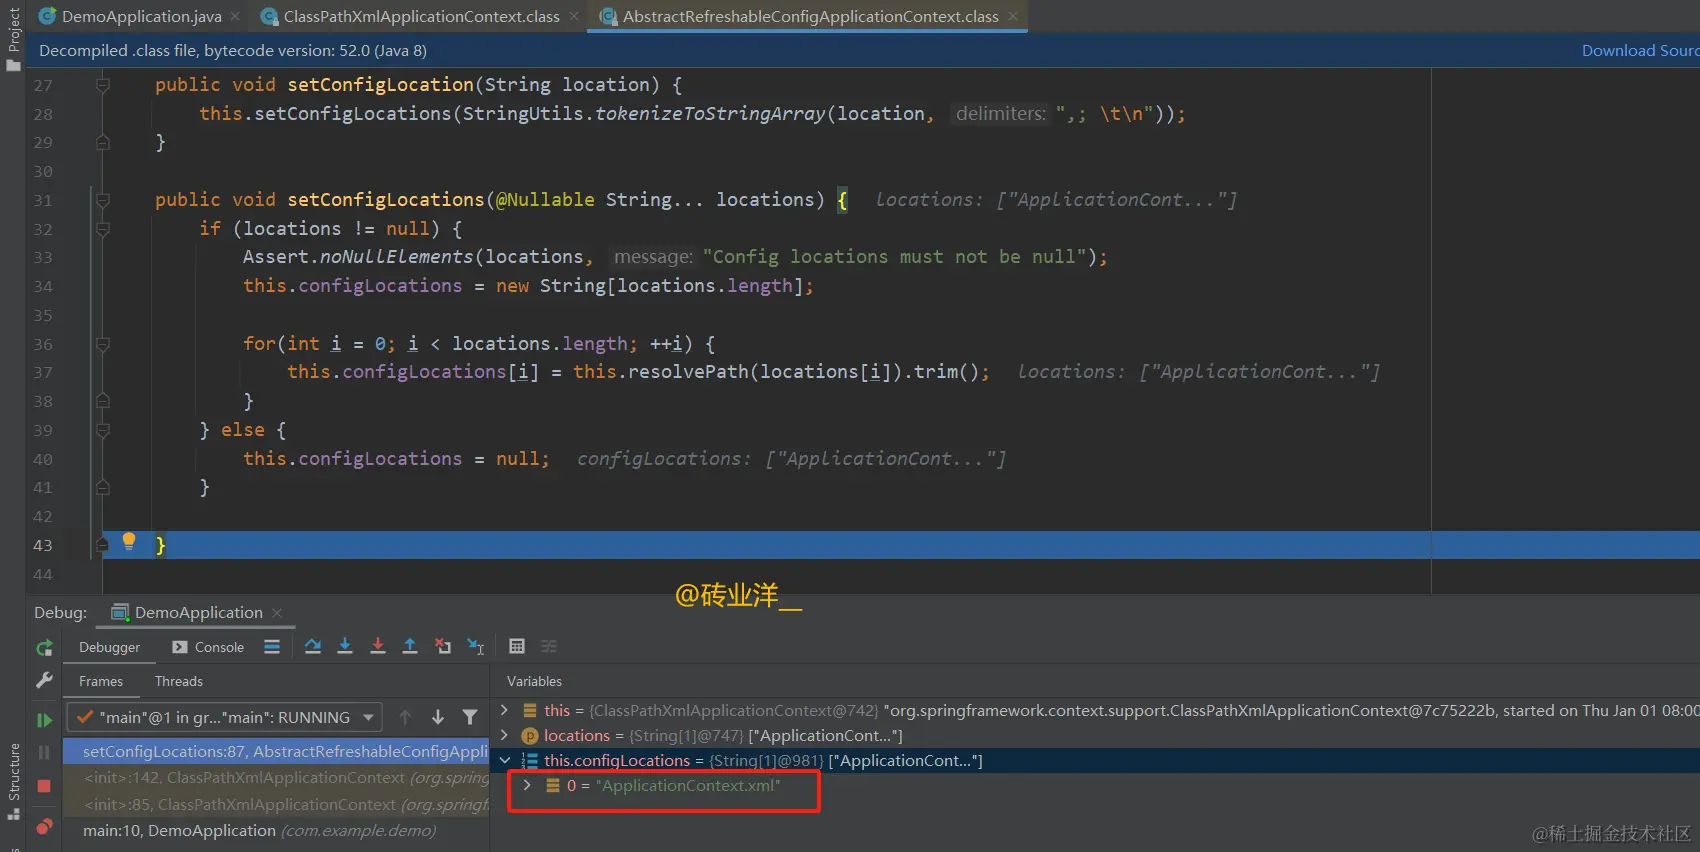Open the Project tool window sidebar
1700x852 pixels.
(13, 38)
